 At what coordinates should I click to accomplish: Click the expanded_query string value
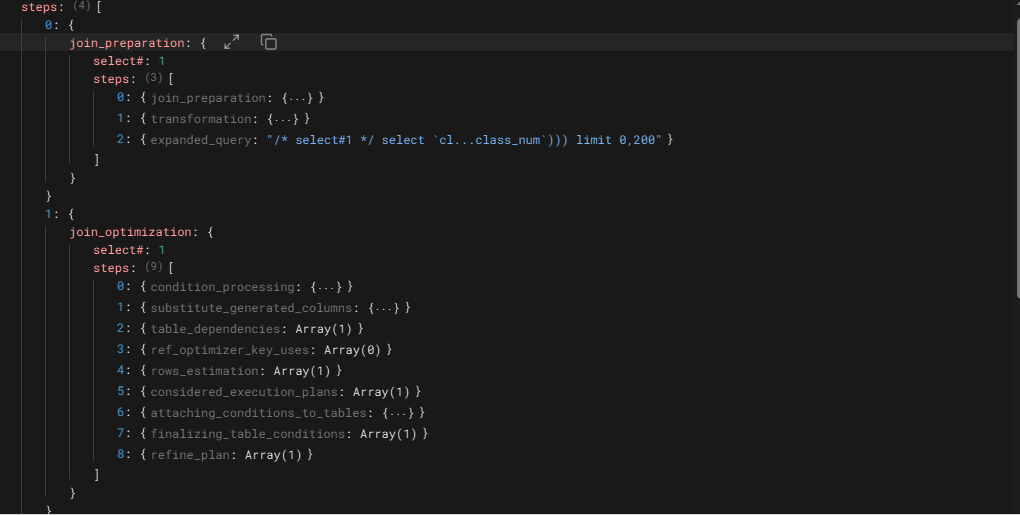coord(464,140)
